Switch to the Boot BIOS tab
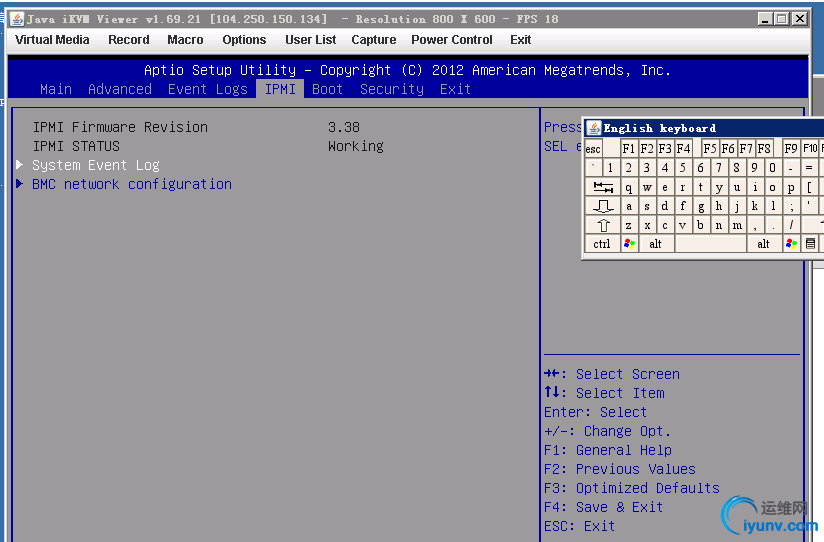Image resolution: width=824 pixels, height=542 pixels. point(327,89)
